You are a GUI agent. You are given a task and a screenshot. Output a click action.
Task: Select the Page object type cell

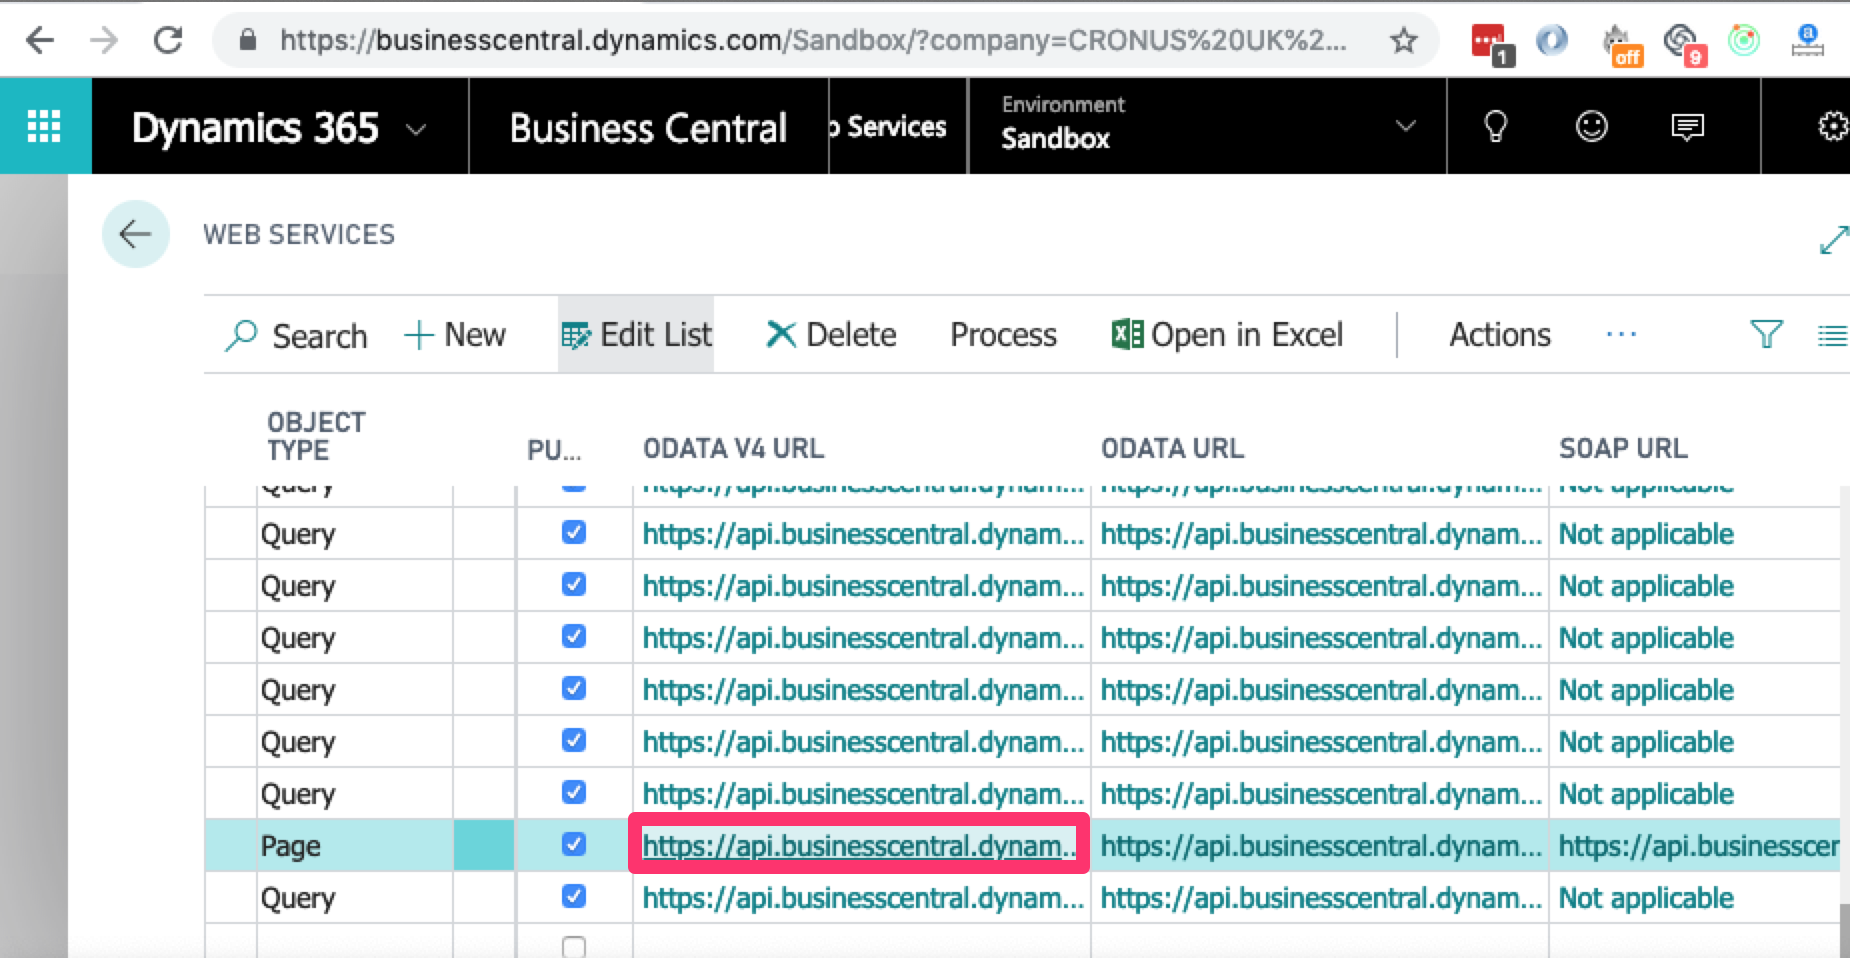(355, 845)
